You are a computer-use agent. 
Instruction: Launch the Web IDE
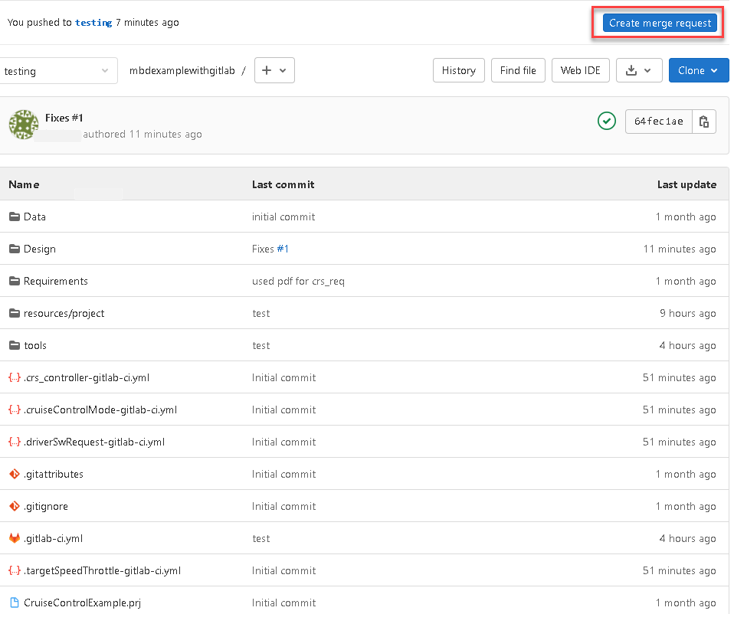point(580,71)
